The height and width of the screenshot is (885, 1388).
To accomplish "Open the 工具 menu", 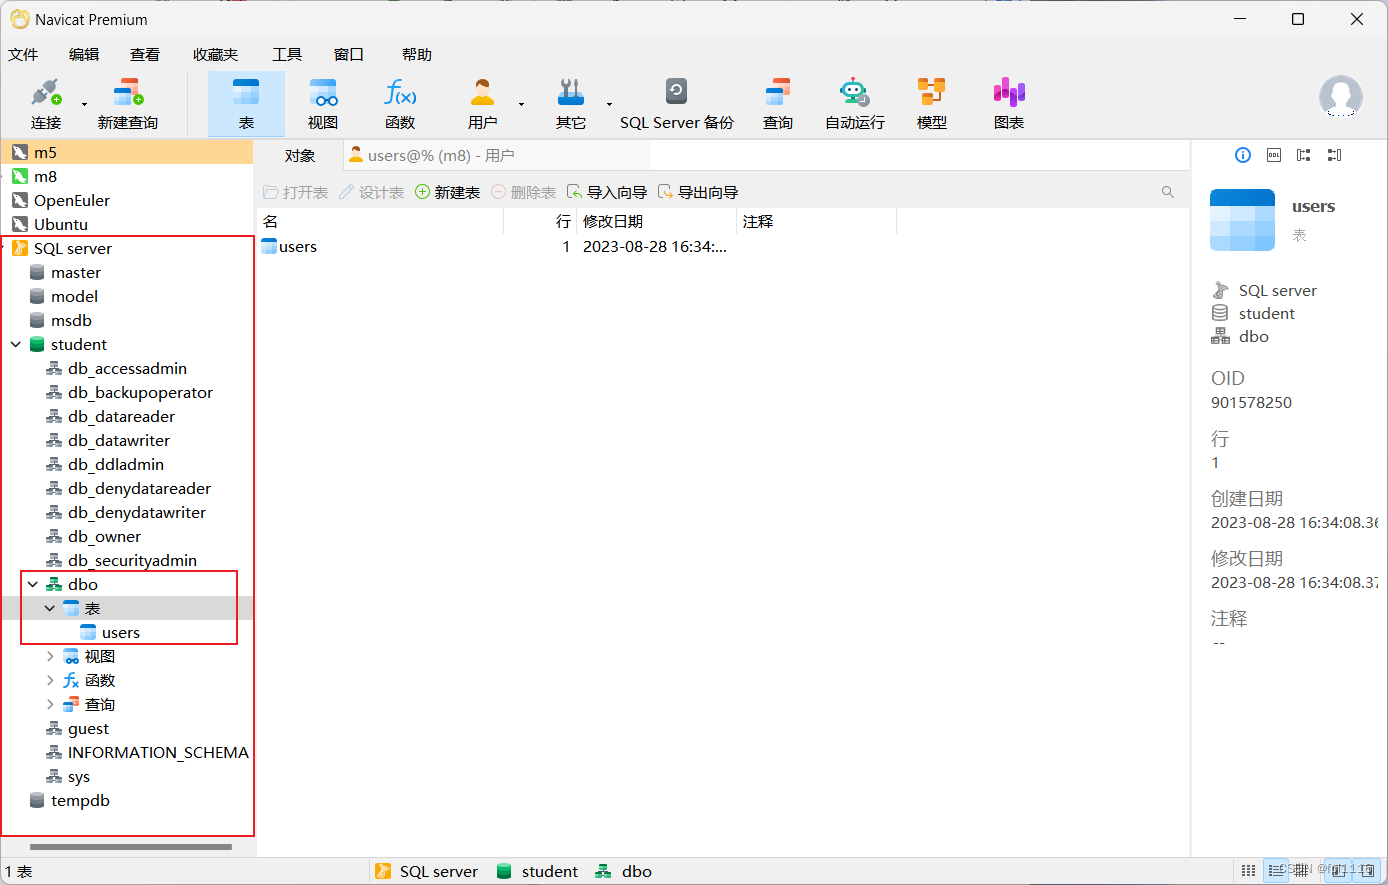I will point(286,54).
